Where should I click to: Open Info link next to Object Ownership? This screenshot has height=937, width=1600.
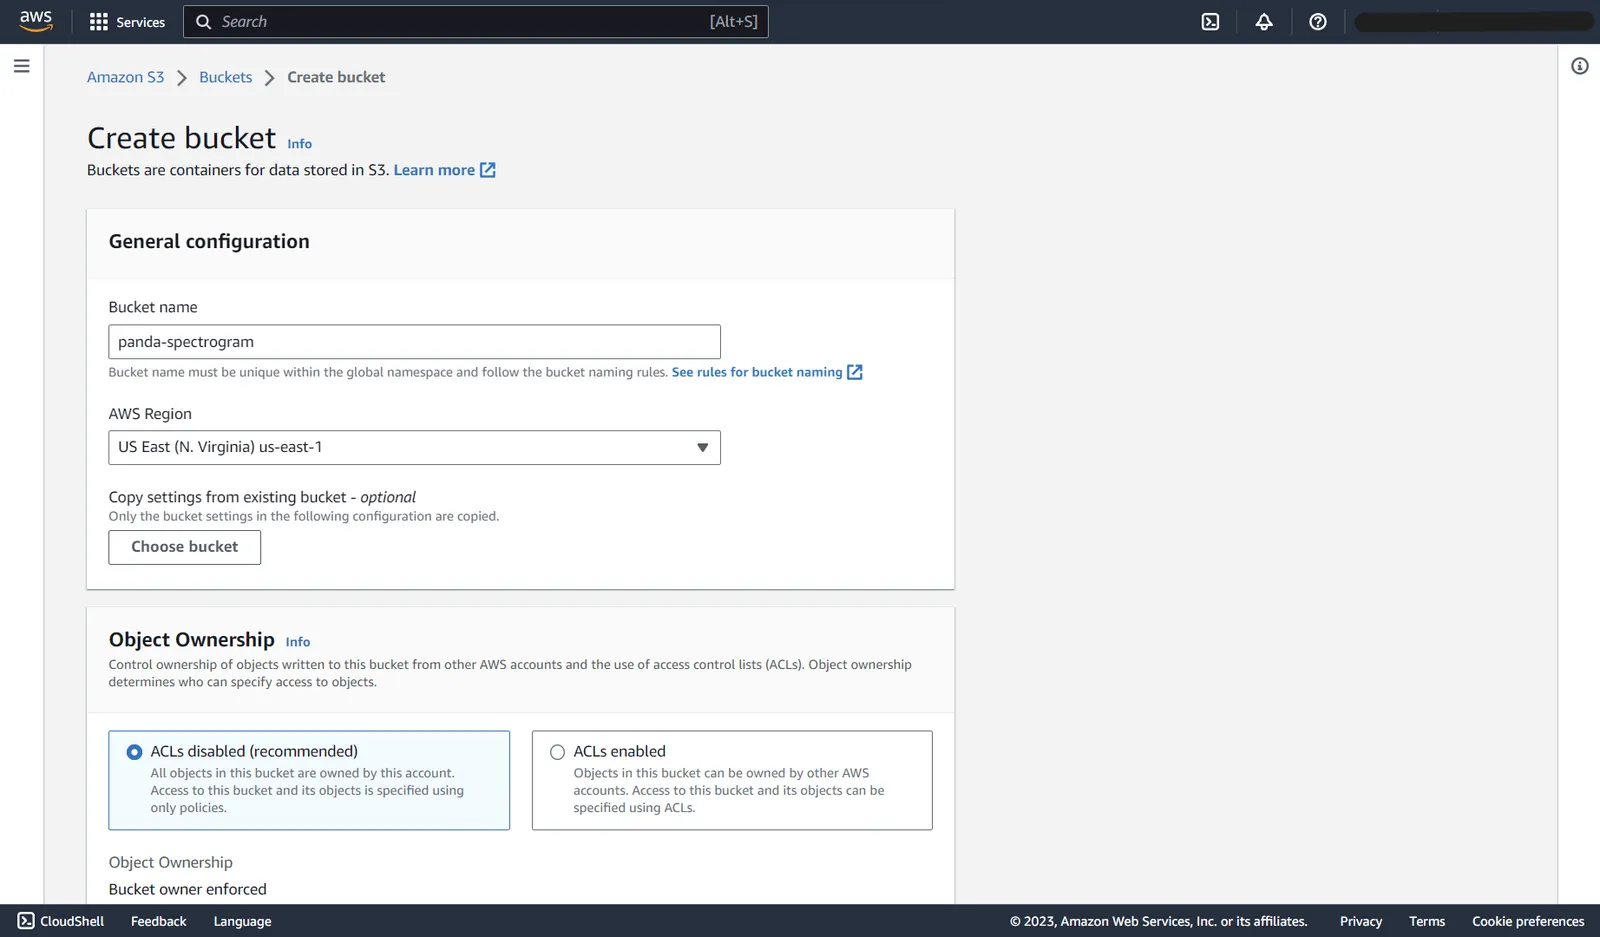pos(298,642)
